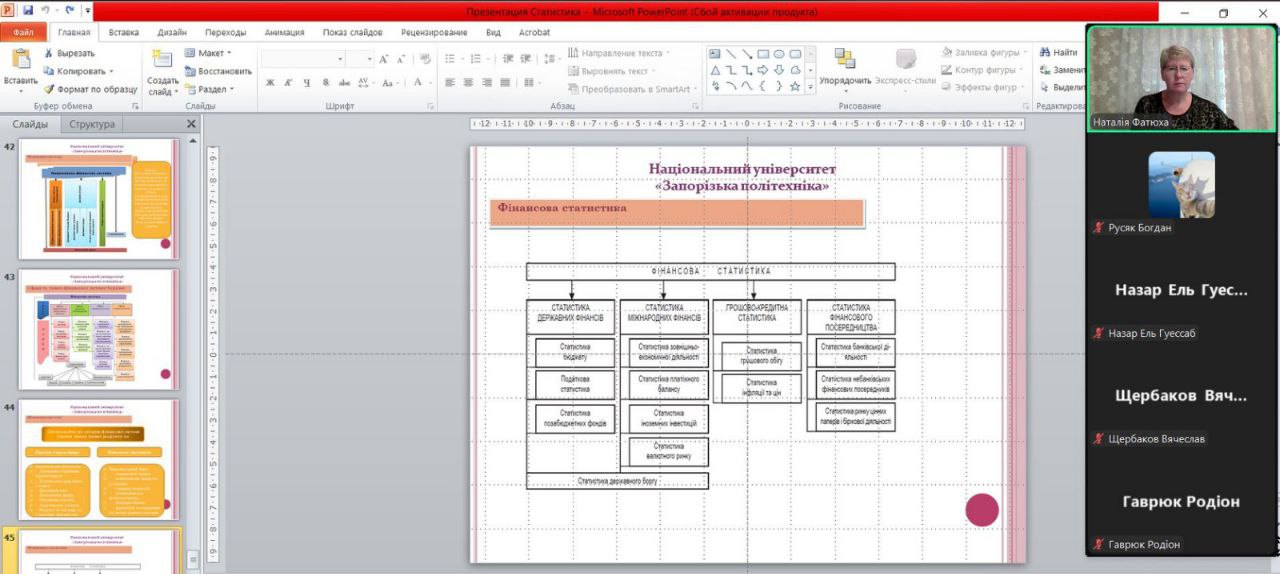This screenshot has height=574, width=1280.
Task: Pick the rectangle shape in shapes gallery
Action: click(763, 54)
